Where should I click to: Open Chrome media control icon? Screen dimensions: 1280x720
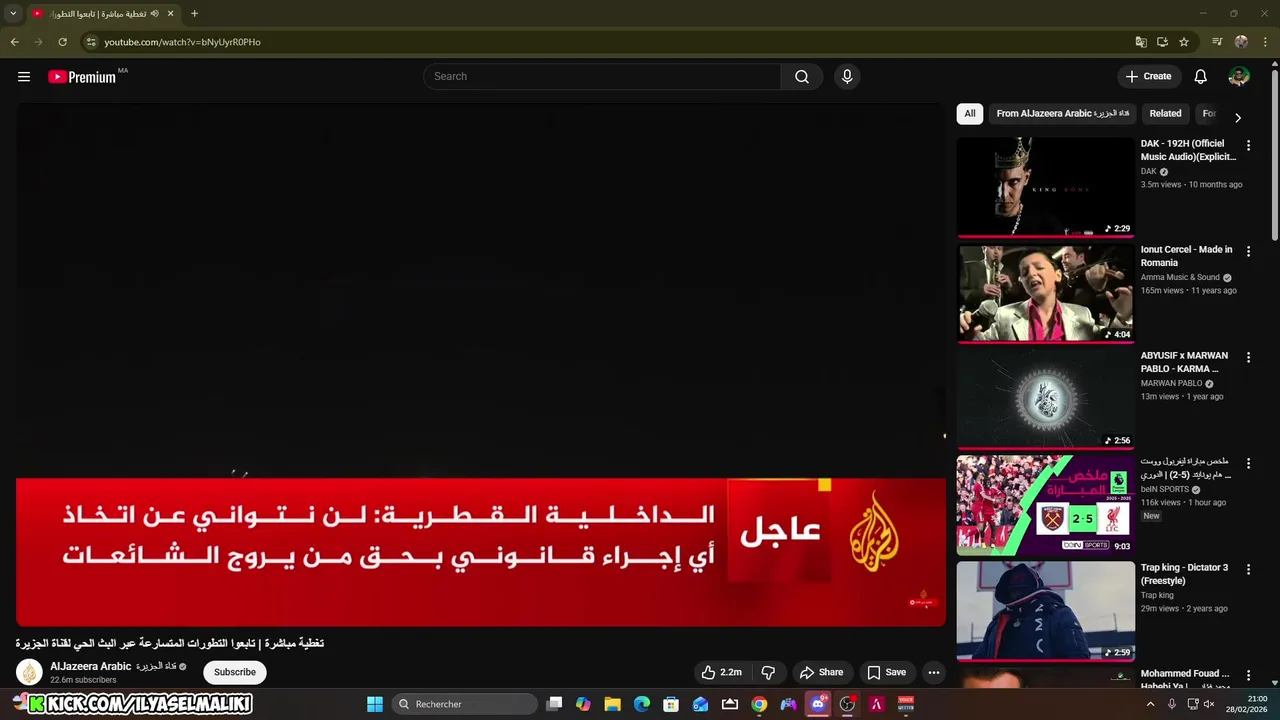[x=1217, y=42]
